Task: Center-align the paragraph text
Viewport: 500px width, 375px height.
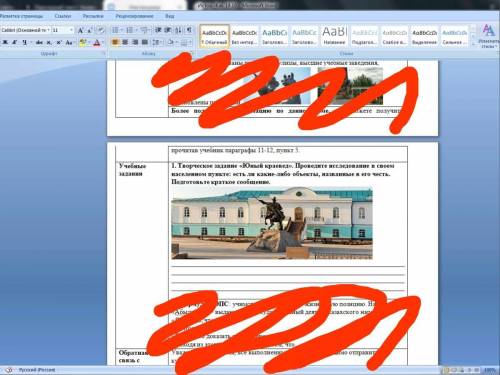Action: click(x=125, y=42)
